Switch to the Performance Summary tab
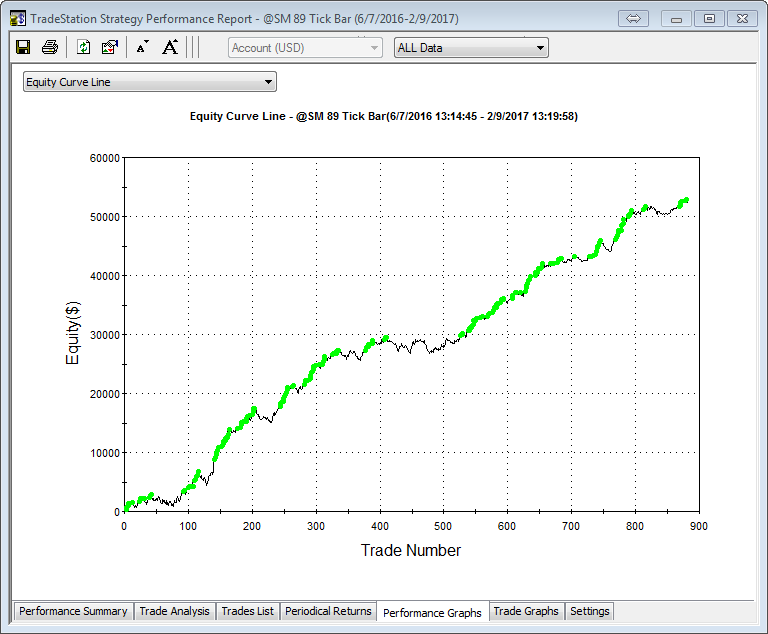768x634 pixels. click(73, 611)
